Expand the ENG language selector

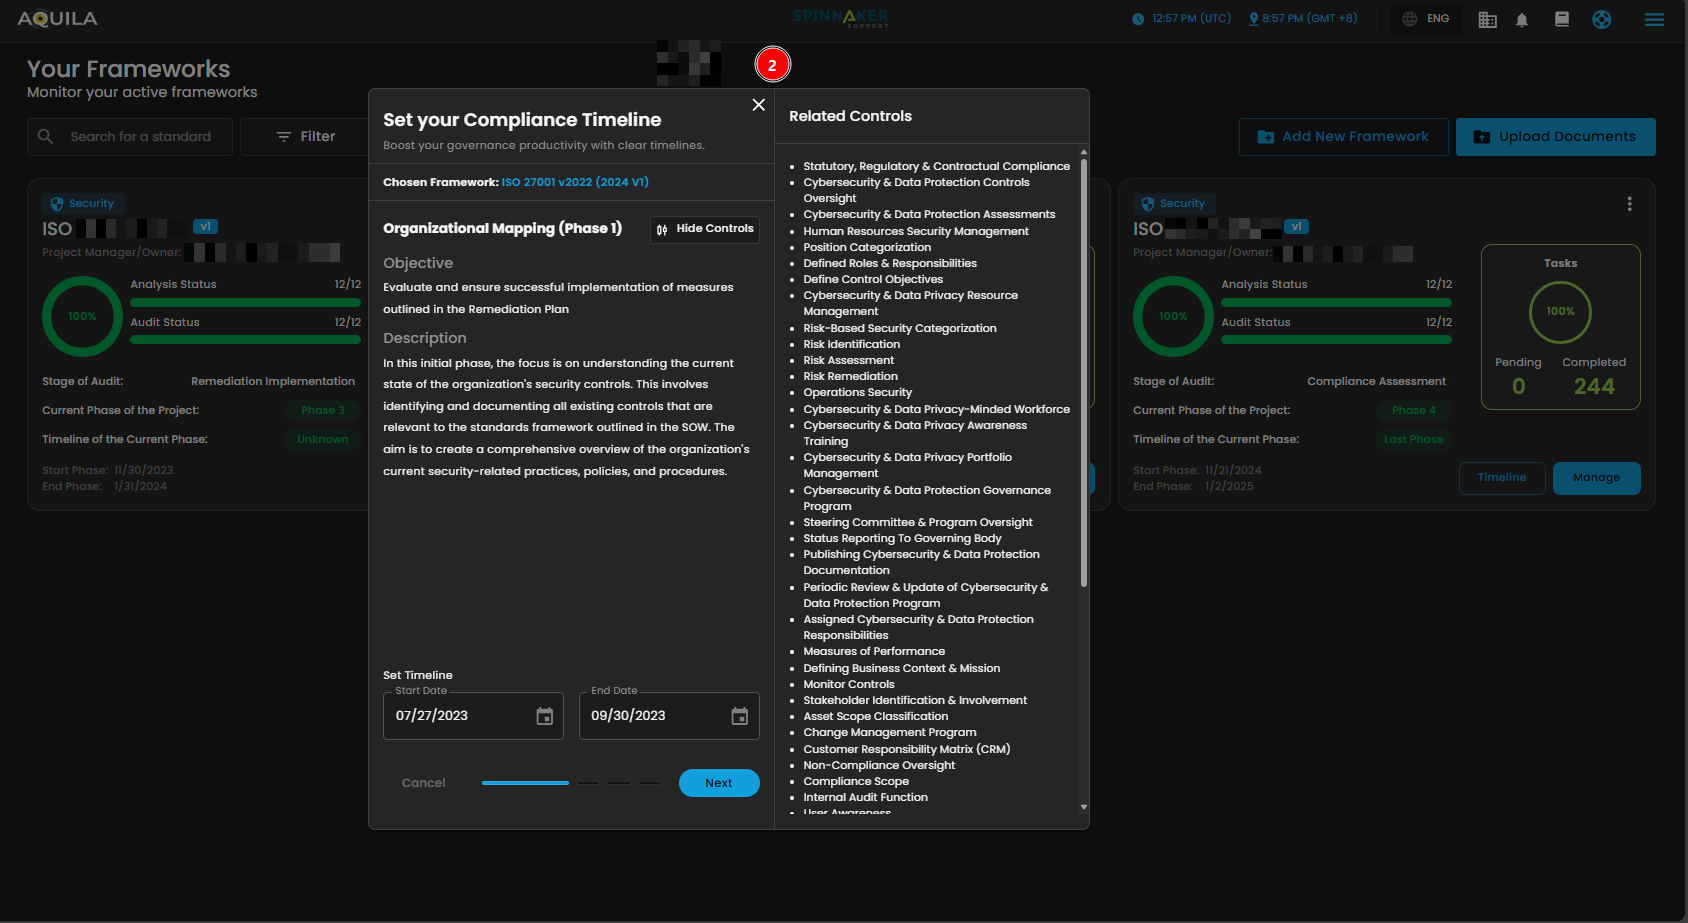point(1426,19)
